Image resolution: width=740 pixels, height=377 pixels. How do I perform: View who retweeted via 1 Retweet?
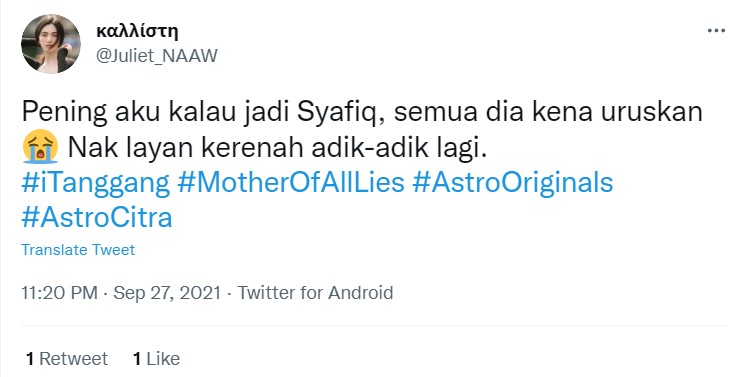[x=67, y=359]
